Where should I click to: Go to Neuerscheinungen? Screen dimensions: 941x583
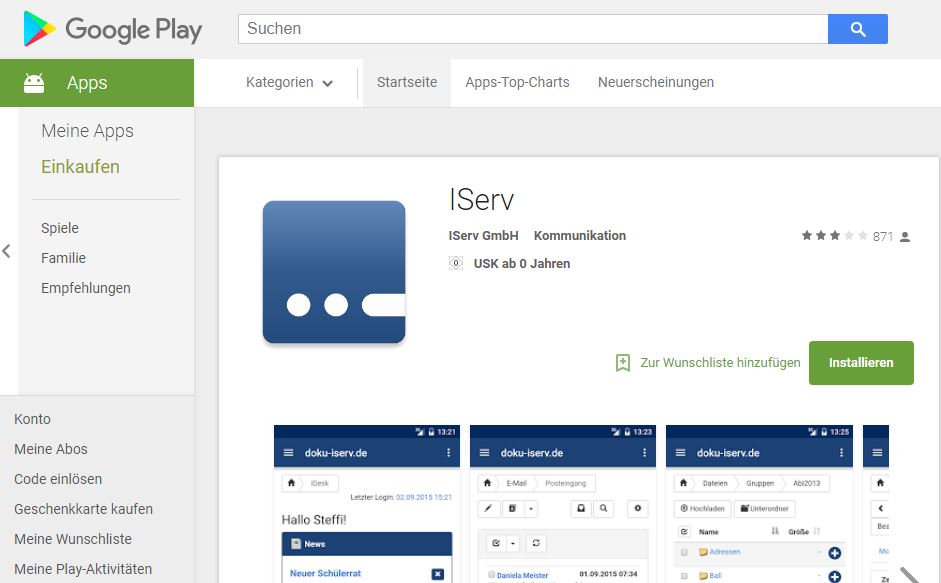pyautogui.click(x=656, y=83)
